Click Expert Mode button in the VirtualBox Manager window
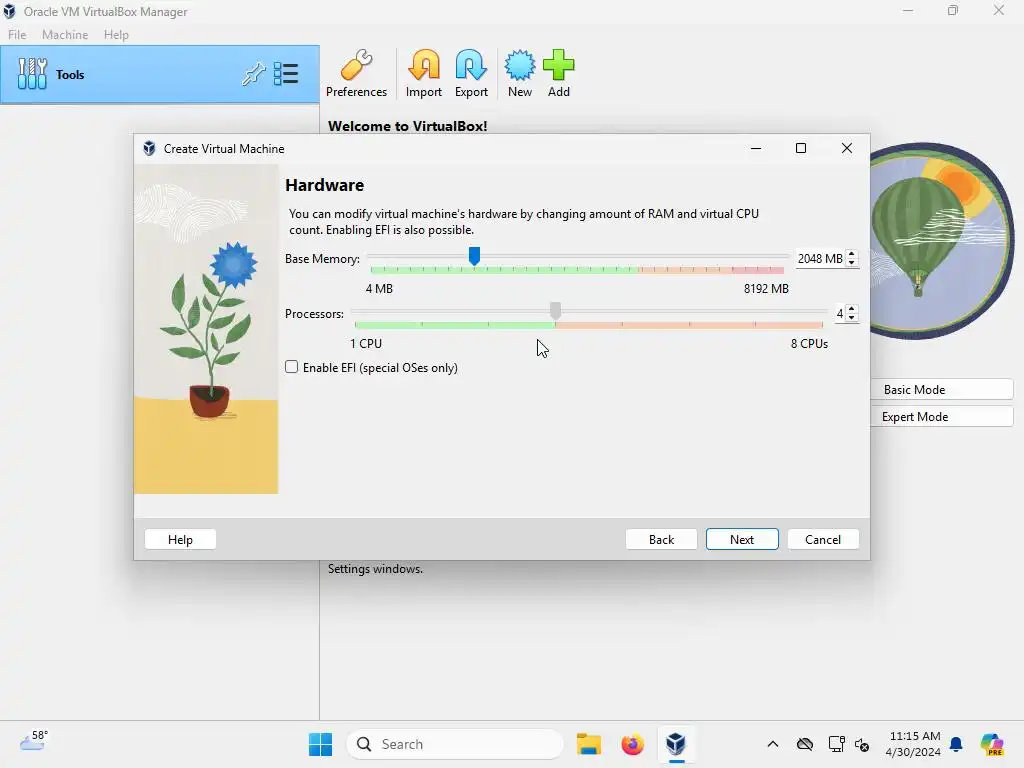 point(941,417)
